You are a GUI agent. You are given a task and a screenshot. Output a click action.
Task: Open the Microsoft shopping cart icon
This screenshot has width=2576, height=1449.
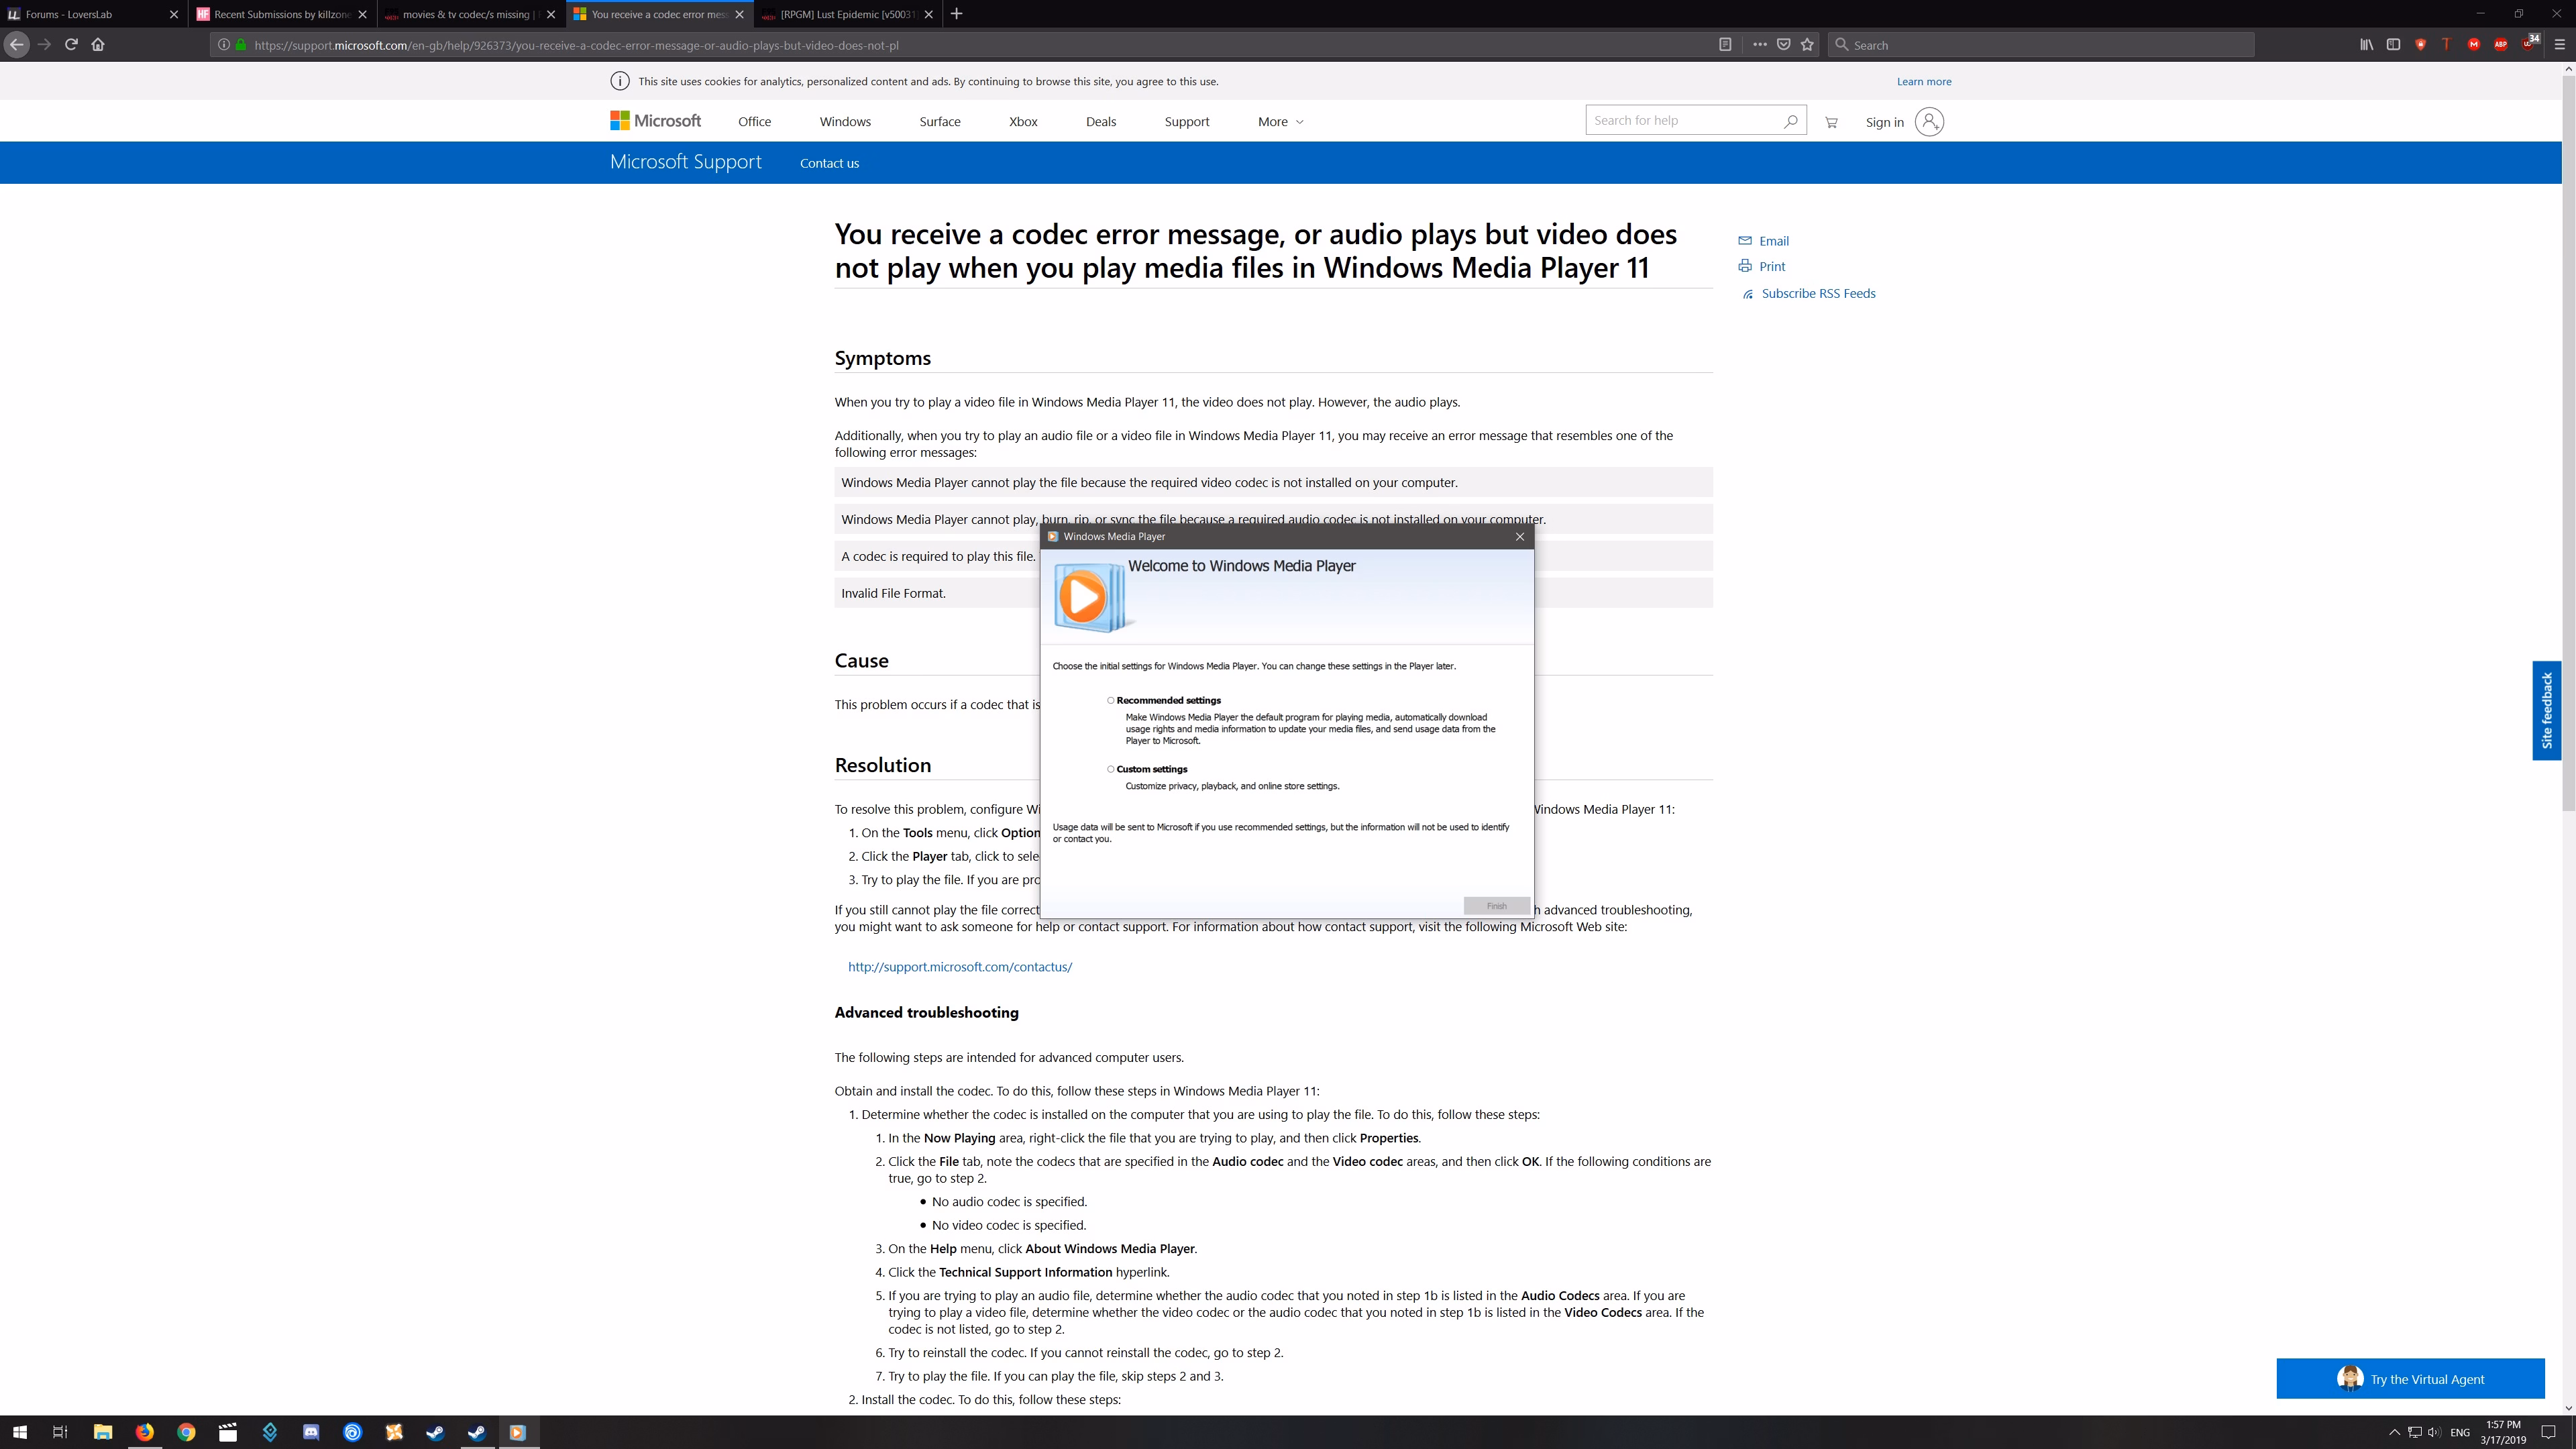click(1831, 122)
